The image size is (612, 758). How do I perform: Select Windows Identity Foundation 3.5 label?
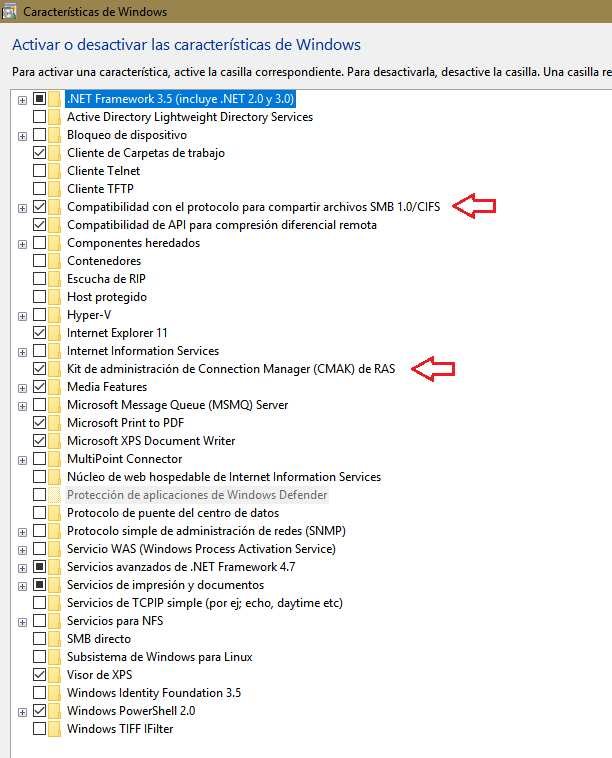(x=154, y=693)
